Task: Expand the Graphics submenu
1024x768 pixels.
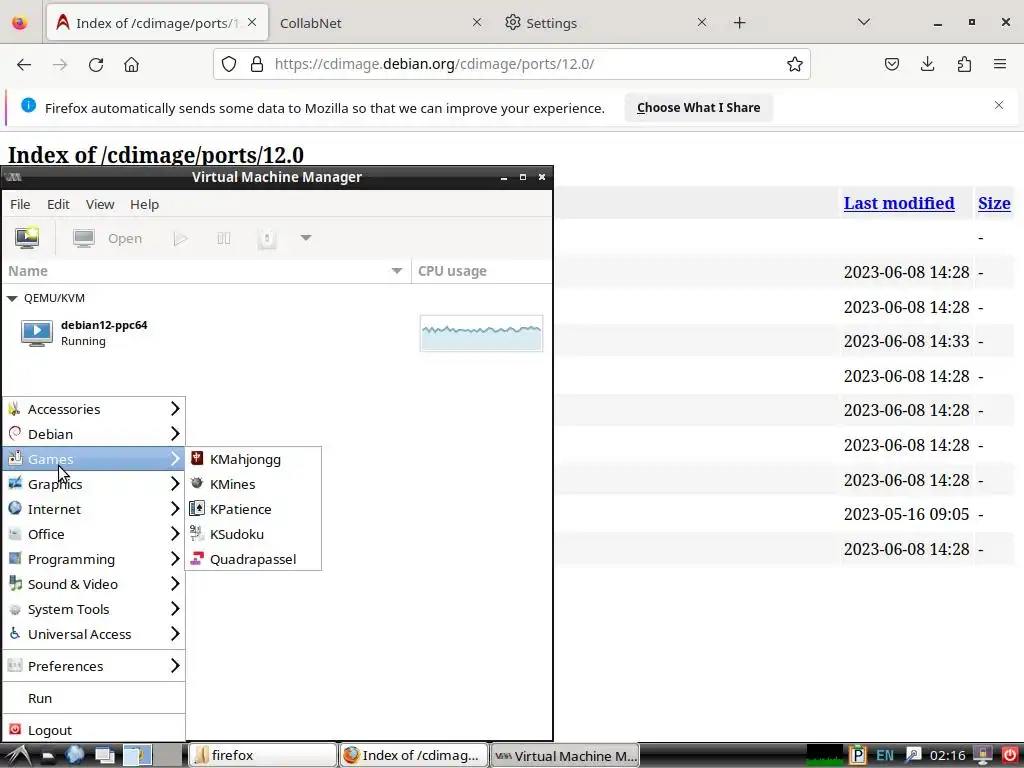Action: click(94, 485)
